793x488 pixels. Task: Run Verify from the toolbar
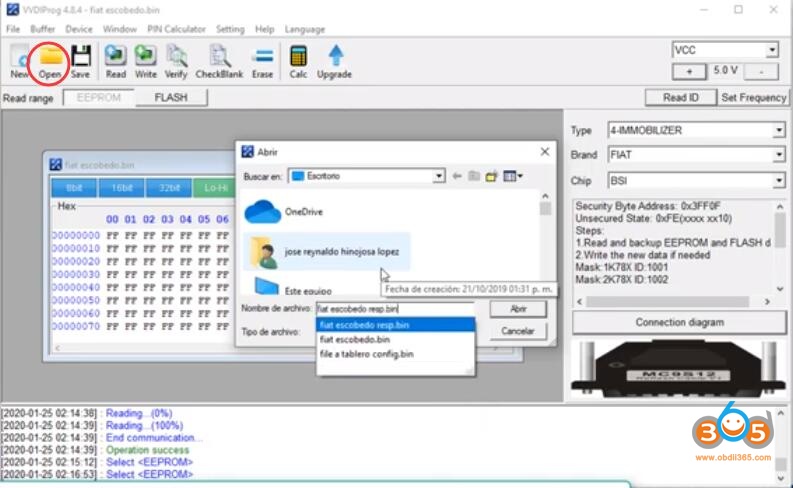176,61
